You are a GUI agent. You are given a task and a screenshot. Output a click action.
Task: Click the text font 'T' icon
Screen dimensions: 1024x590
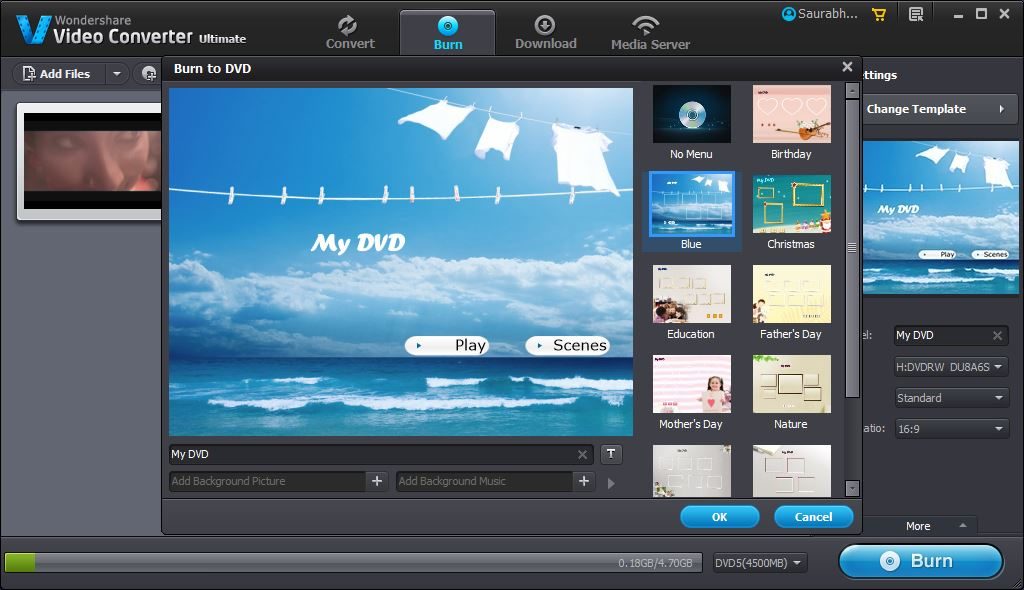611,454
